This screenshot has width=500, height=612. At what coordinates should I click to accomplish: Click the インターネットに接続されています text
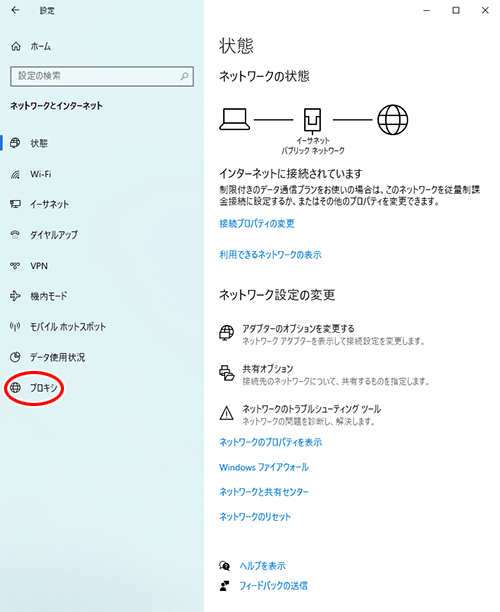(x=291, y=173)
